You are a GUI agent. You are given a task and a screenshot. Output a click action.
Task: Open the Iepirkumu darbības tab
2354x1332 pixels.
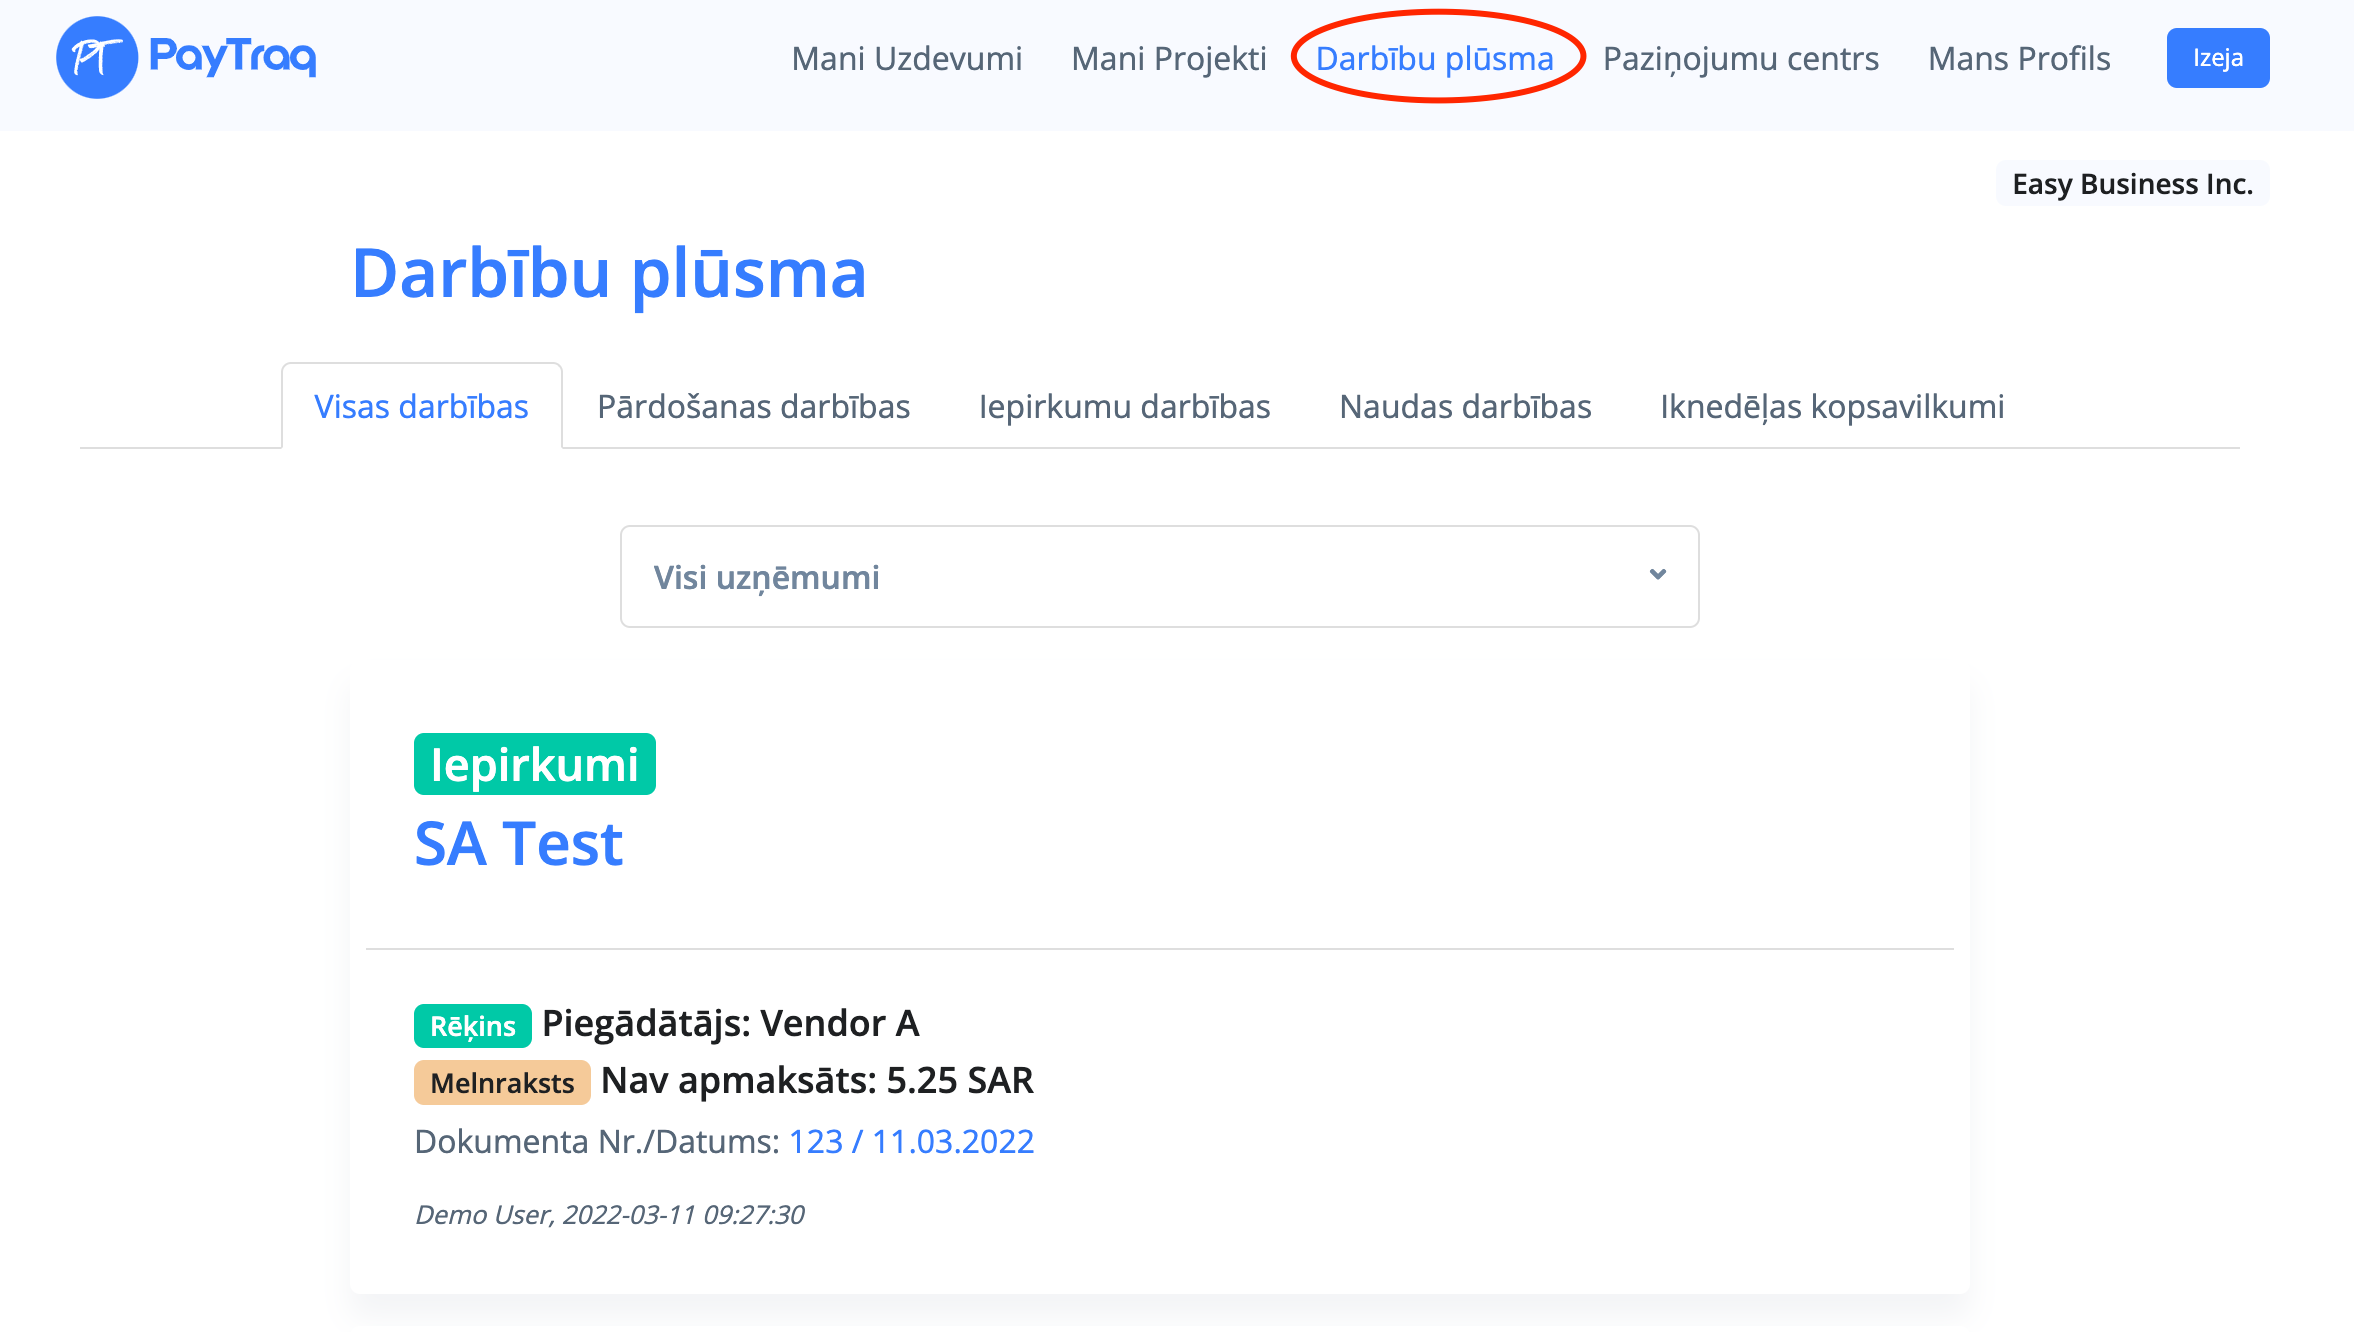click(x=1124, y=407)
